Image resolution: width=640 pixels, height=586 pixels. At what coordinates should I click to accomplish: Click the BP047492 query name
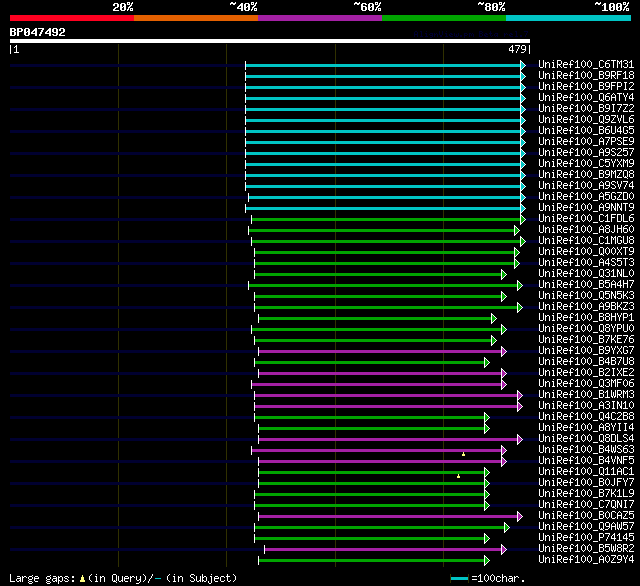[38, 32]
